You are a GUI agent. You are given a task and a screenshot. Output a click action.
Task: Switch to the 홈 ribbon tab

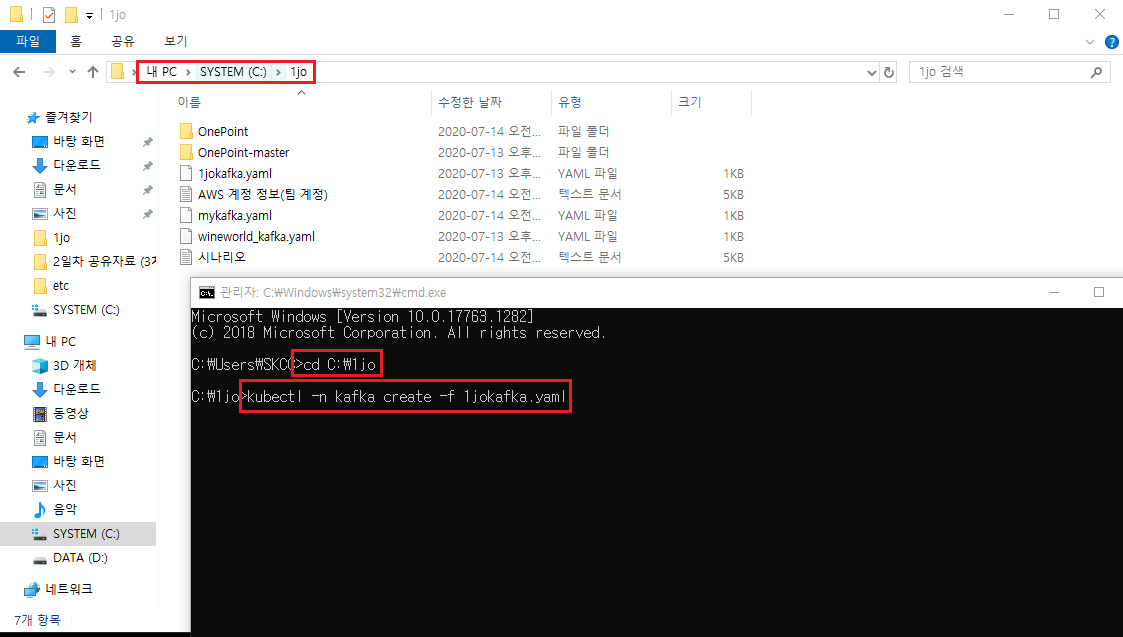[76, 41]
